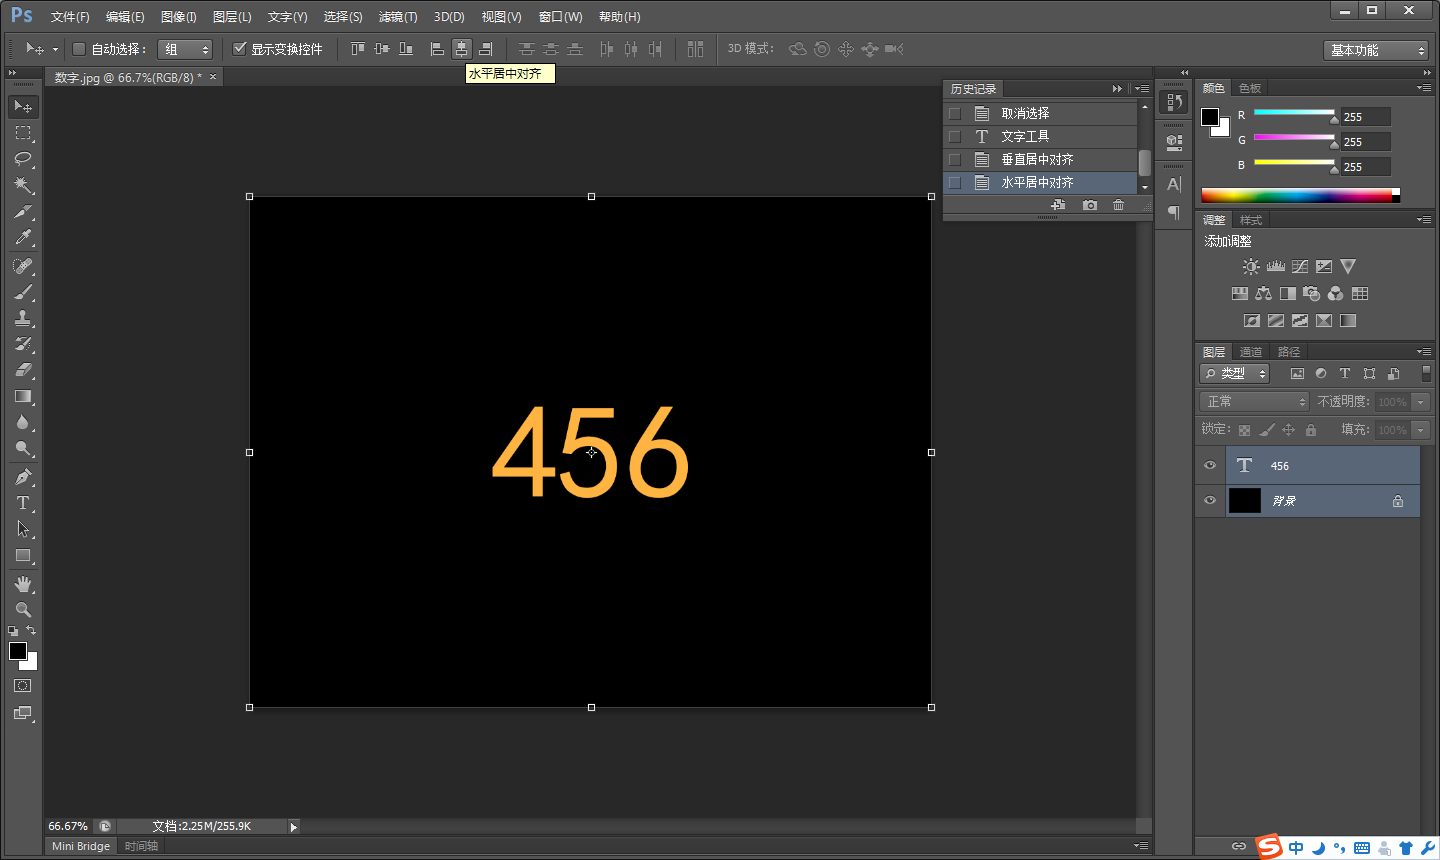Open the auto-select Group dropdown

pos(186,49)
